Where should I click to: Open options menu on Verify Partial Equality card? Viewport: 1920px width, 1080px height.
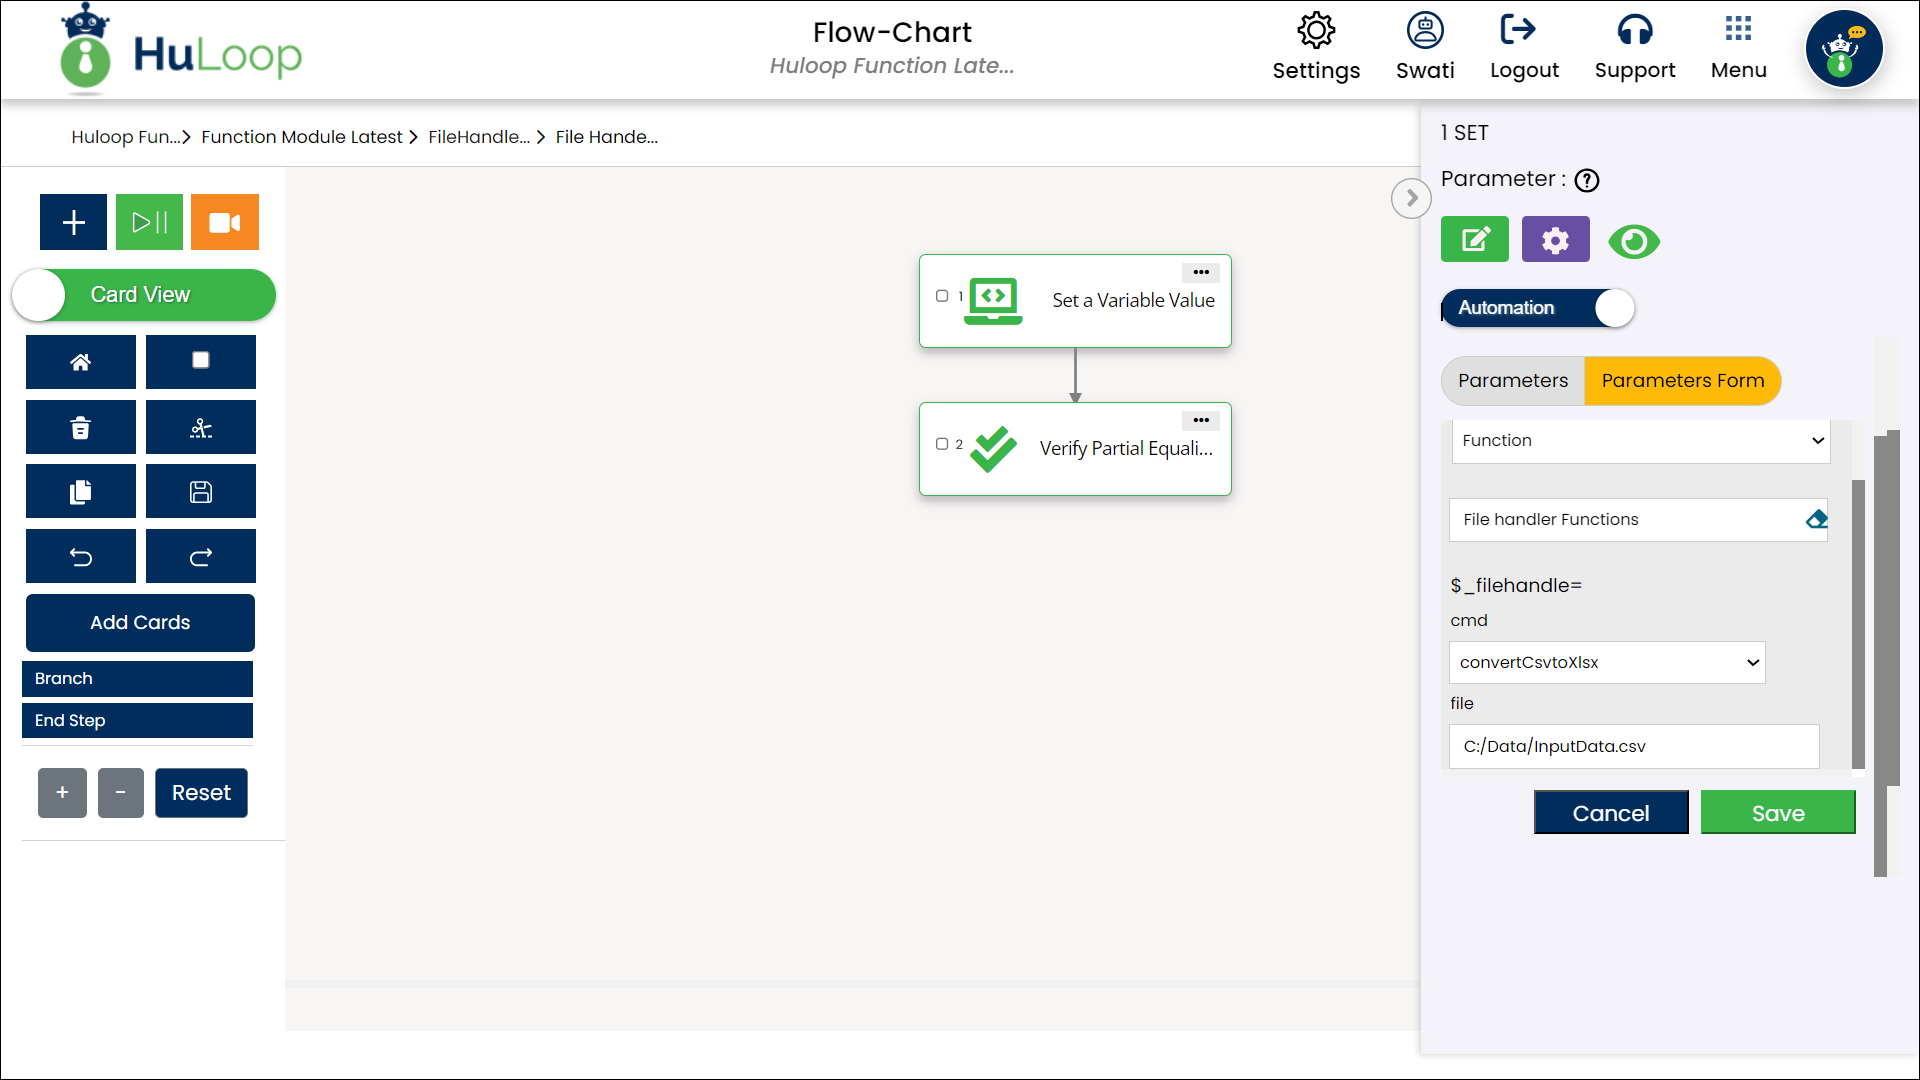1201,420
